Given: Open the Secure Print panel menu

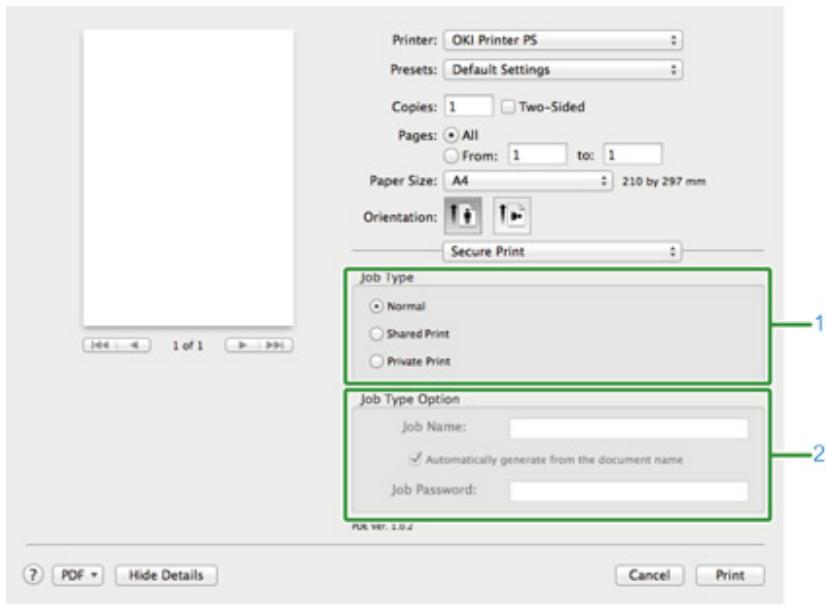Looking at the screenshot, I should click(x=563, y=253).
